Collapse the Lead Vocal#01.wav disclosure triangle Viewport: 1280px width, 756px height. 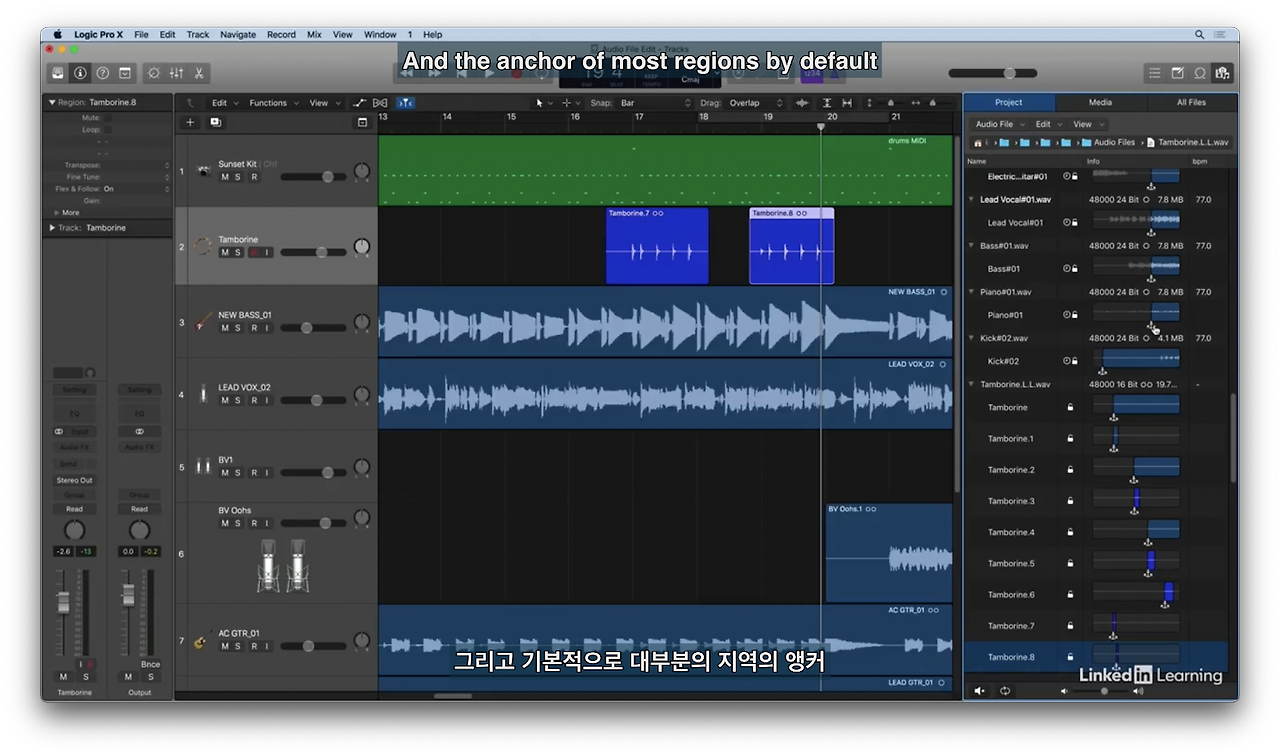(x=971, y=200)
